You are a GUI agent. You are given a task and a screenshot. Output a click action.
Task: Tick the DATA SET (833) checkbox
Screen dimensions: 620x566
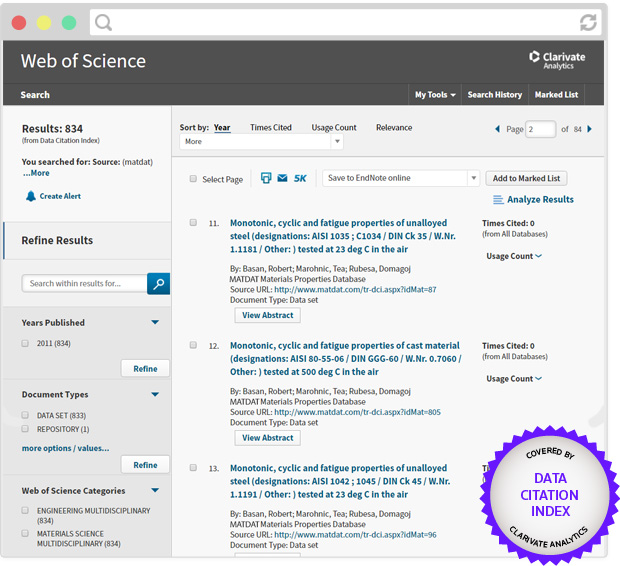(x=25, y=415)
